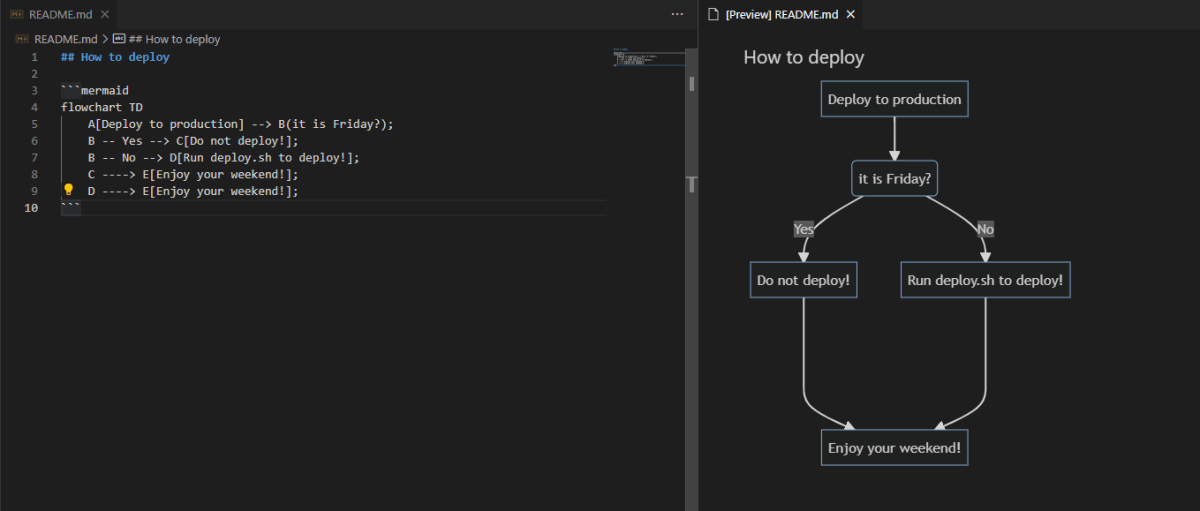Click the 'A[Deploy to production]' code line
The width and height of the screenshot is (1200, 511).
tap(240, 124)
